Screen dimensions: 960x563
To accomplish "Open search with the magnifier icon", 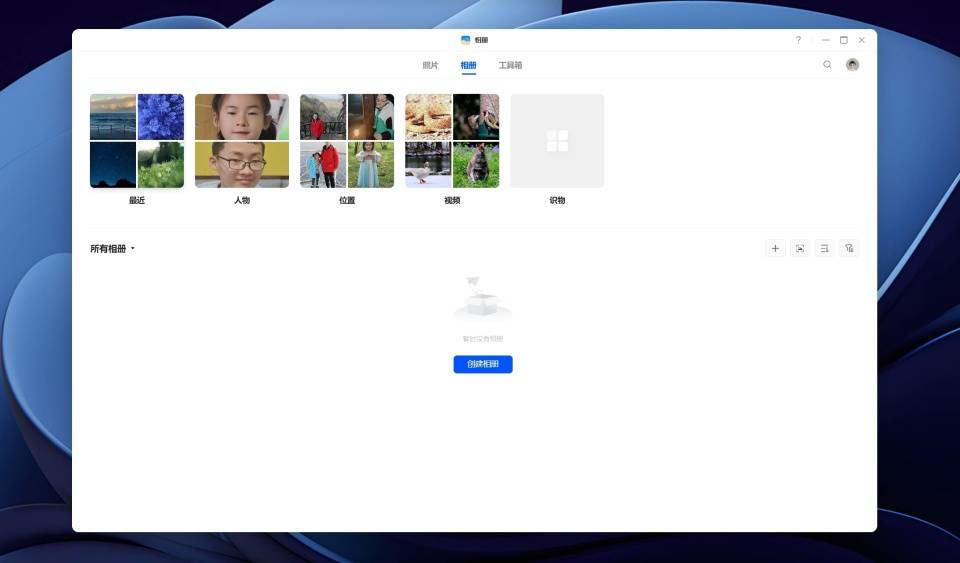I will tap(827, 65).
